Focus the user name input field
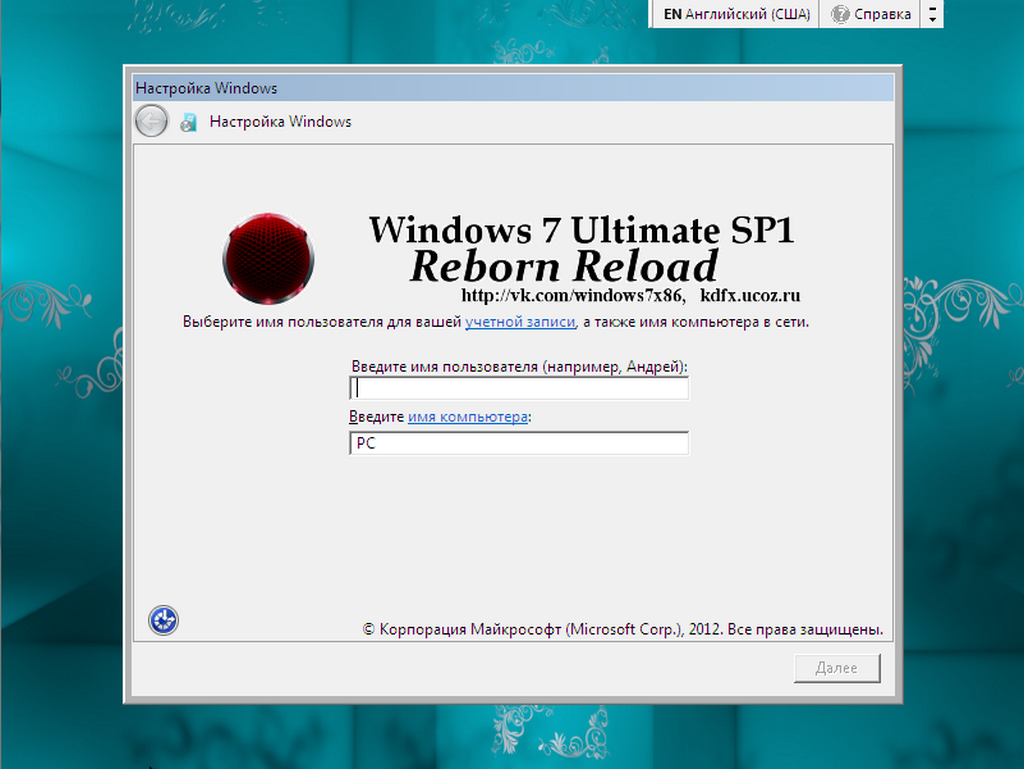 (519, 388)
